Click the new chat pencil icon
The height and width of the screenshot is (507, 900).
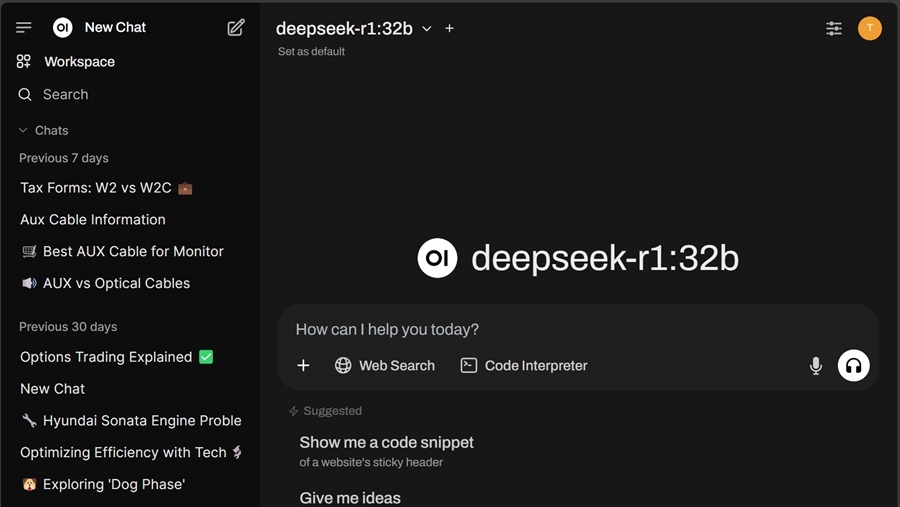236,27
